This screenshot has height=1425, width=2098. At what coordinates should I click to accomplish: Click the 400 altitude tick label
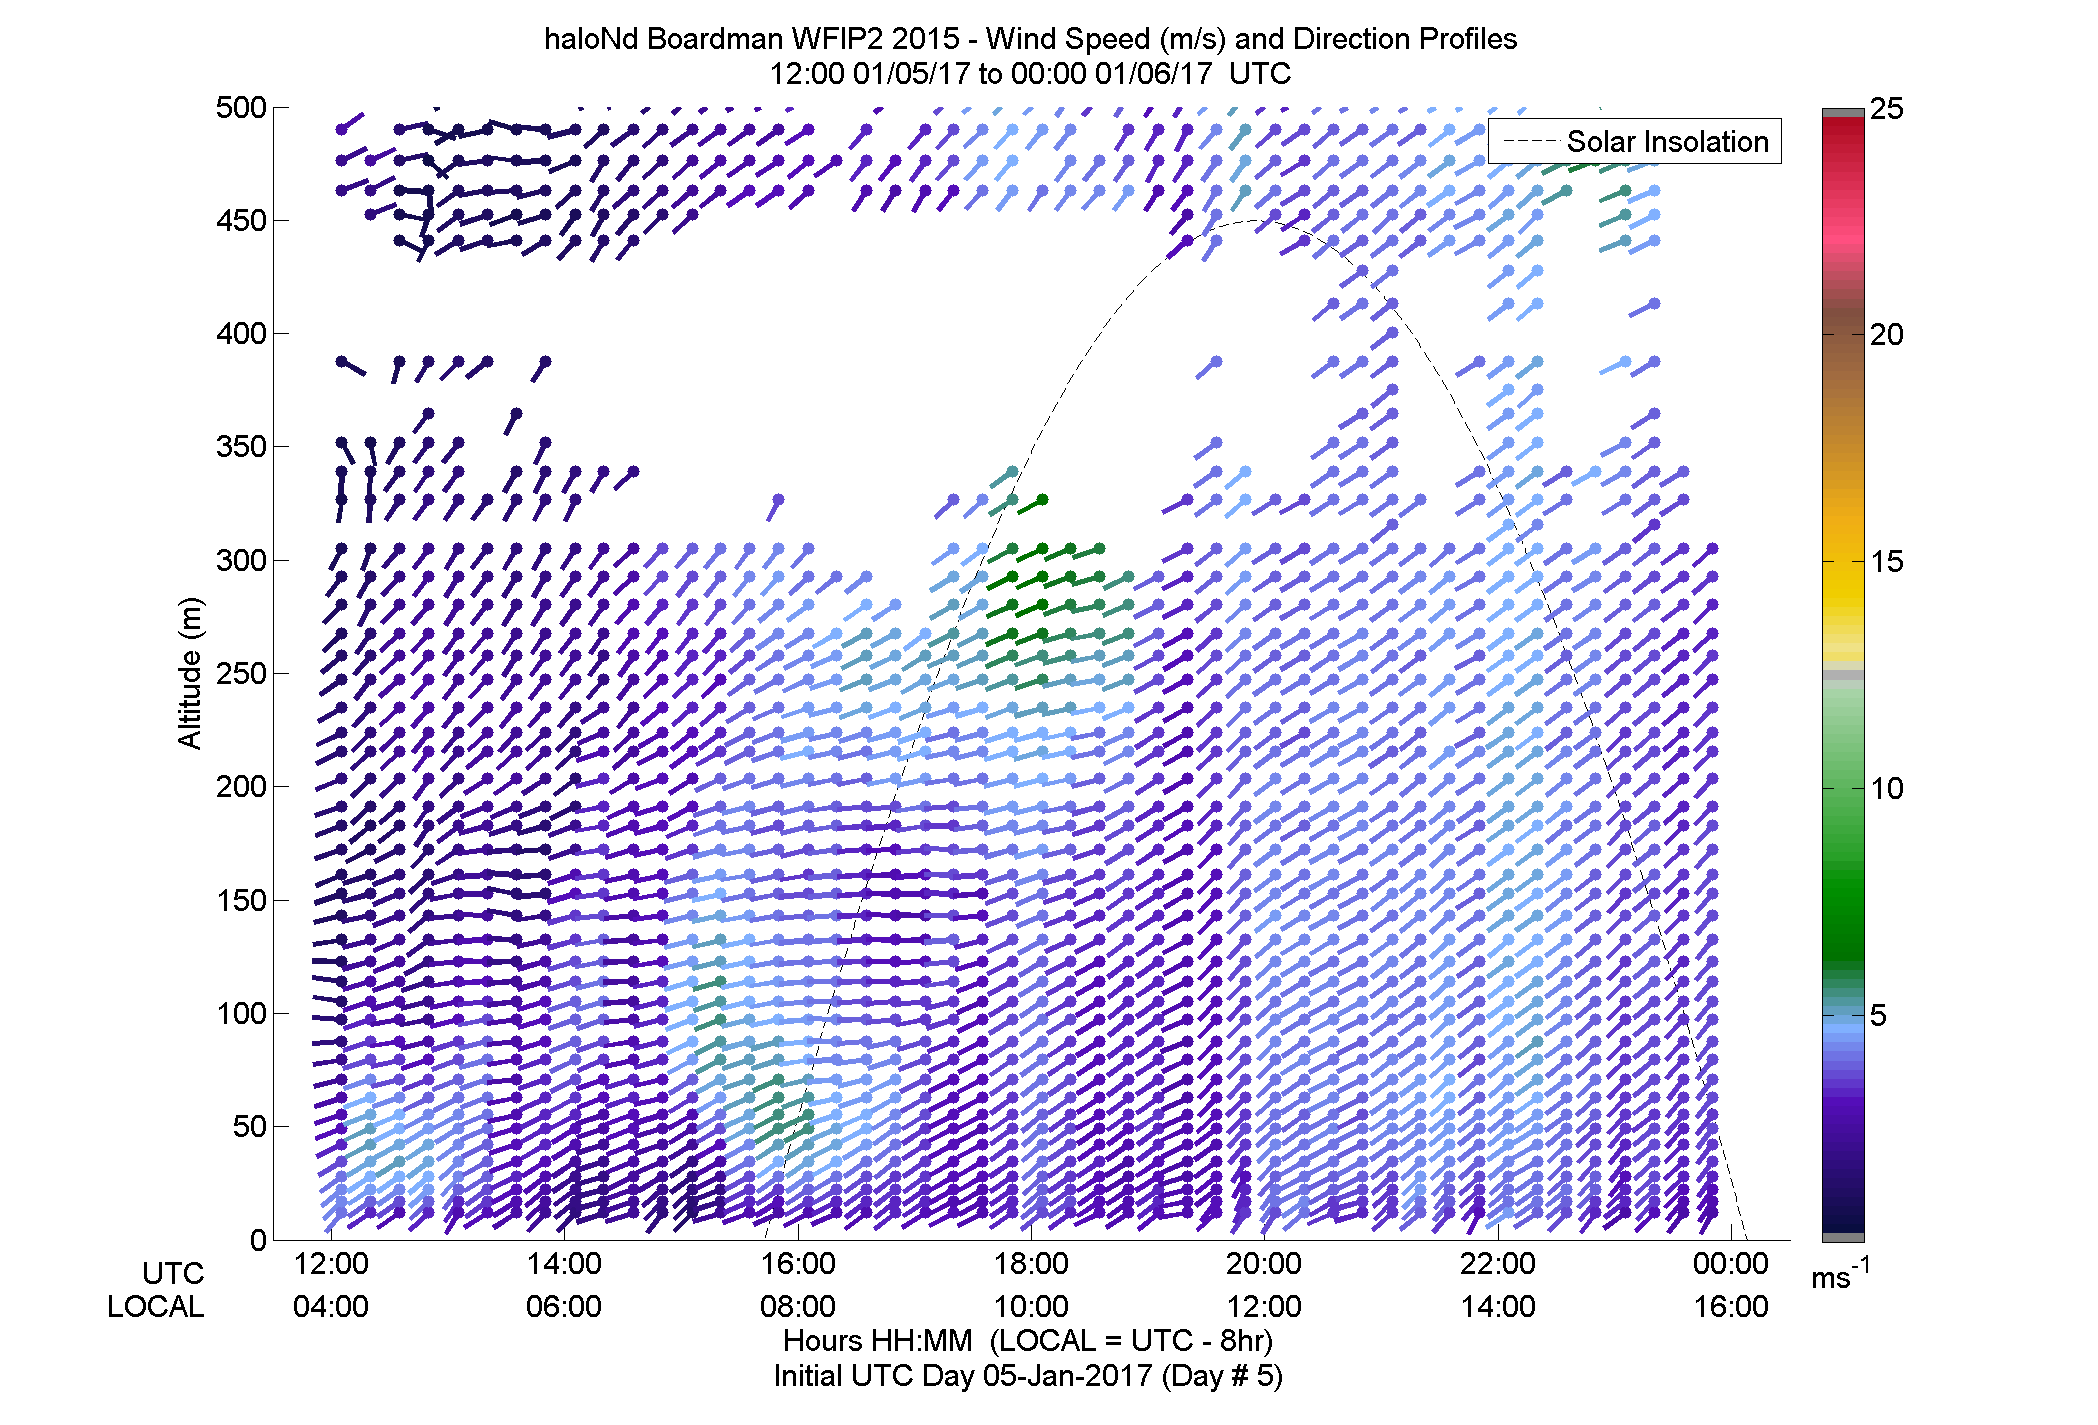point(241,333)
